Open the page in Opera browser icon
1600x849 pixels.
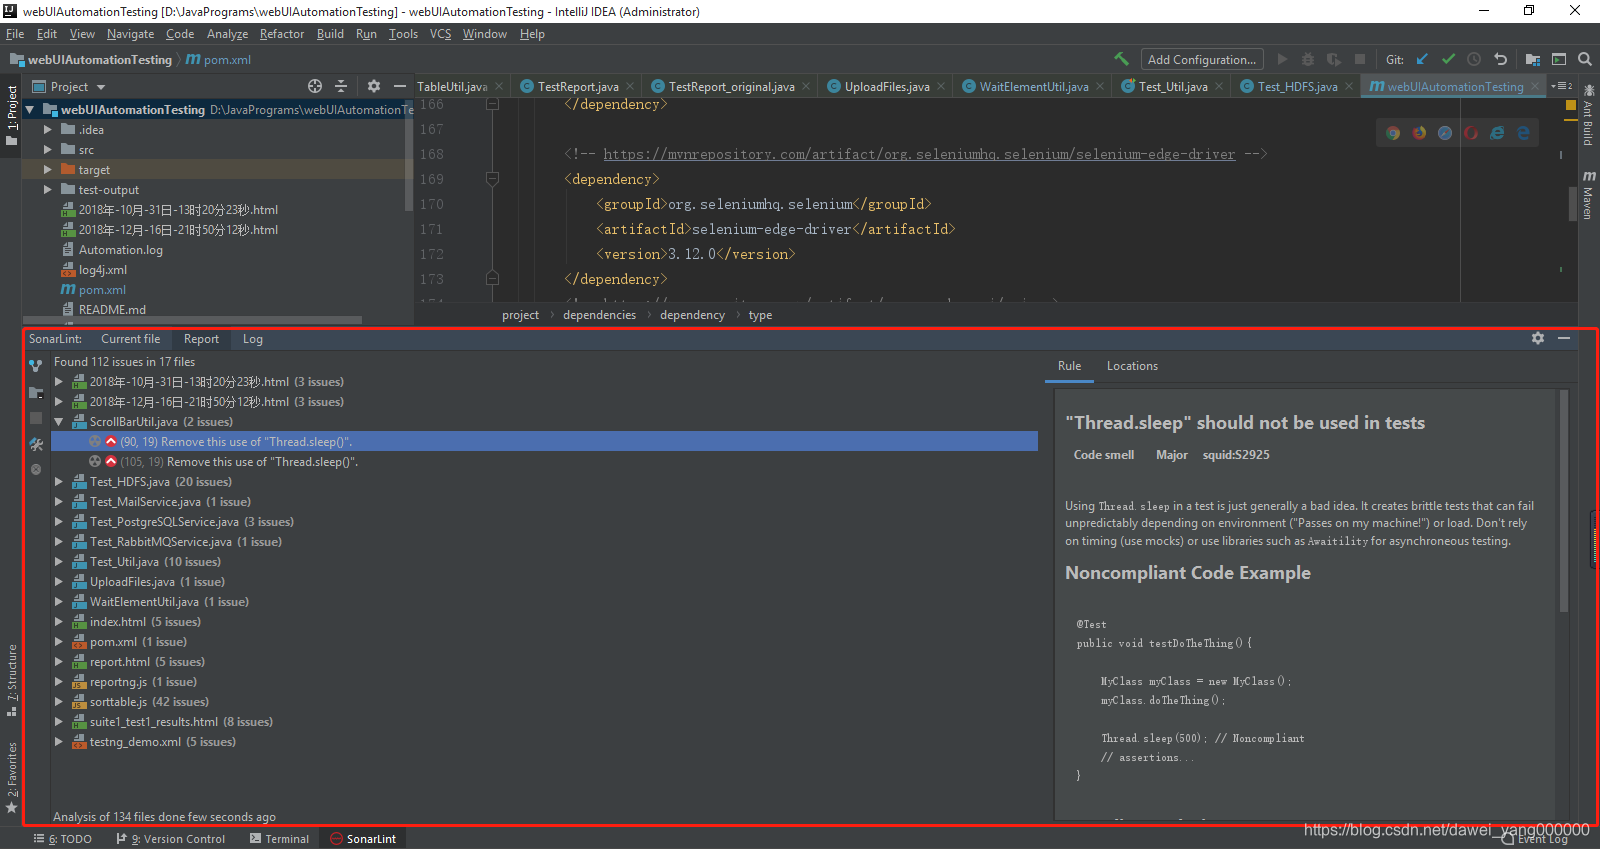pyautogui.click(x=1471, y=133)
